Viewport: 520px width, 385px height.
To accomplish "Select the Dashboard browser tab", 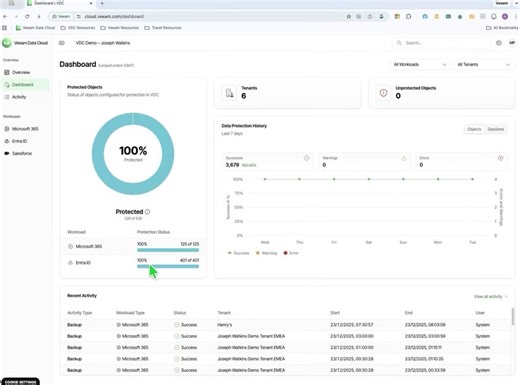I will click(59, 3).
